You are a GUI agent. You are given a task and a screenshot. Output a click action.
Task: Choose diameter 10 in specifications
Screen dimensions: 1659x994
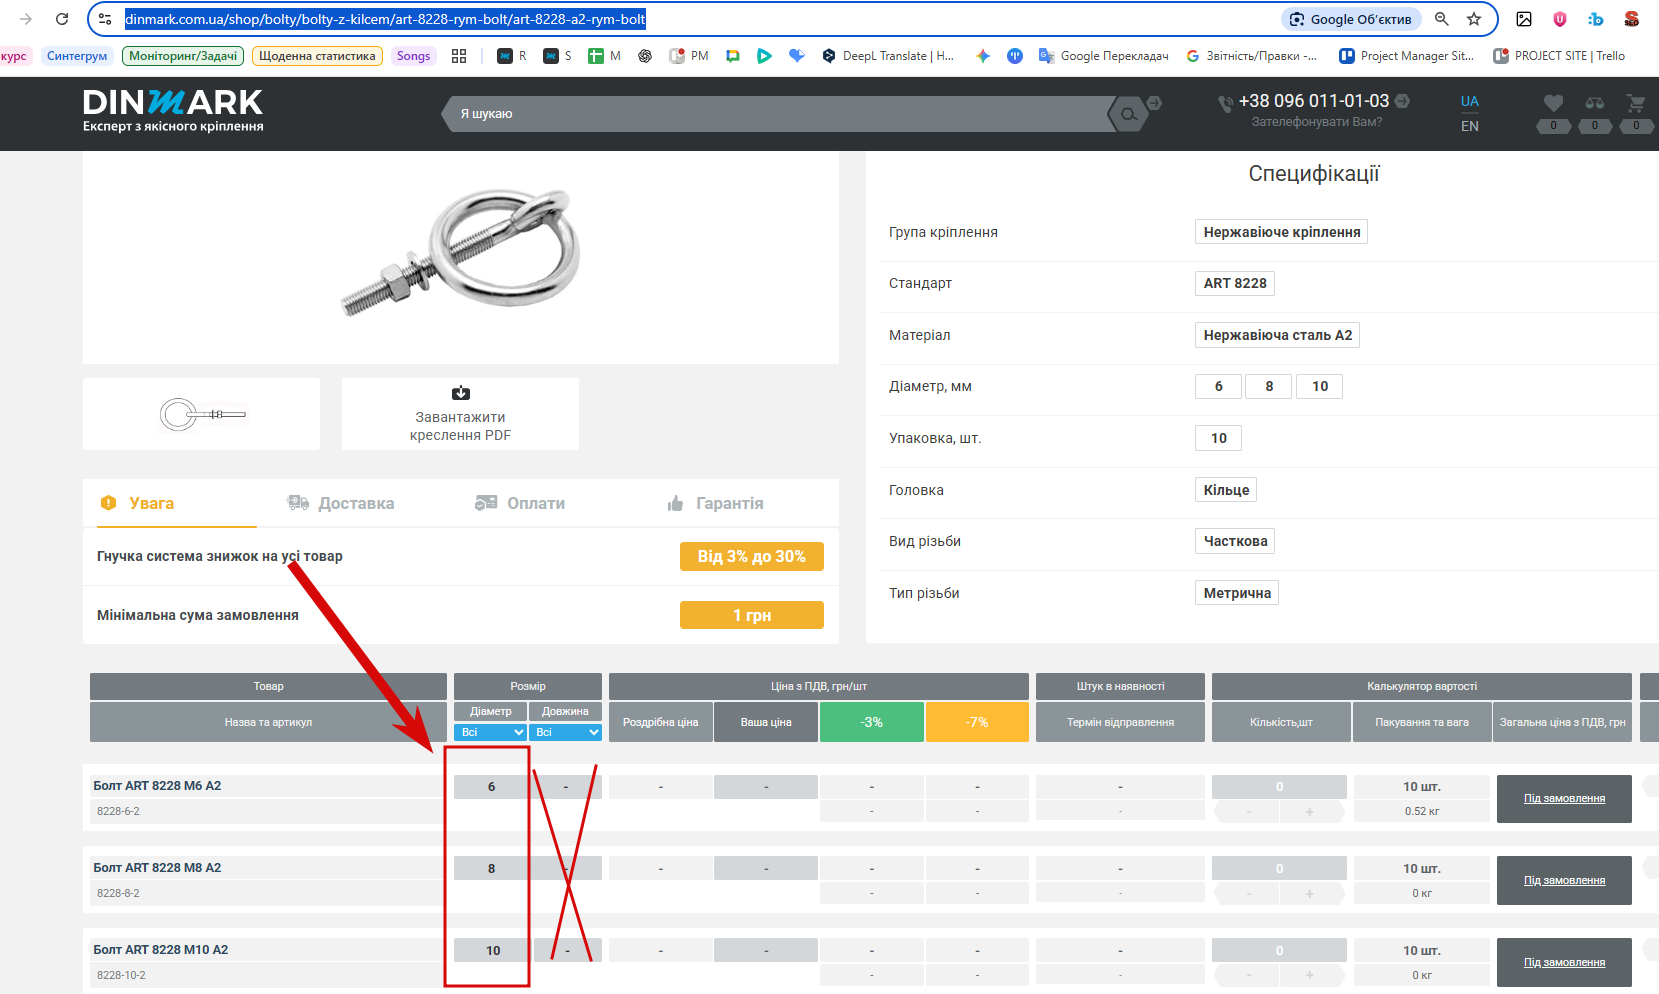pos(1320,386)
